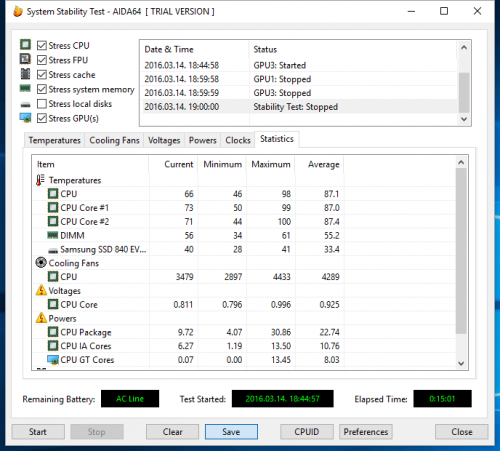The height and width of the screenshot is (451, 500).
Task: Open the Preferences dialog
Action: [366, 432]
